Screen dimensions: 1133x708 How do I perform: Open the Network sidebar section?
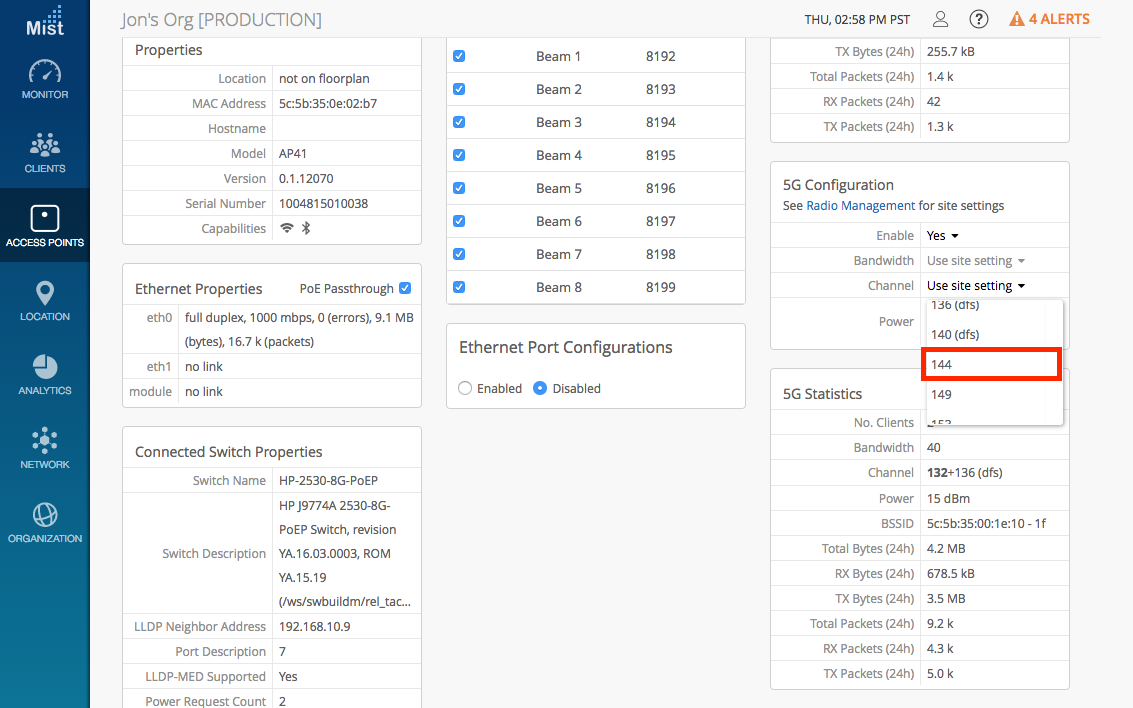tap(45, 450)
